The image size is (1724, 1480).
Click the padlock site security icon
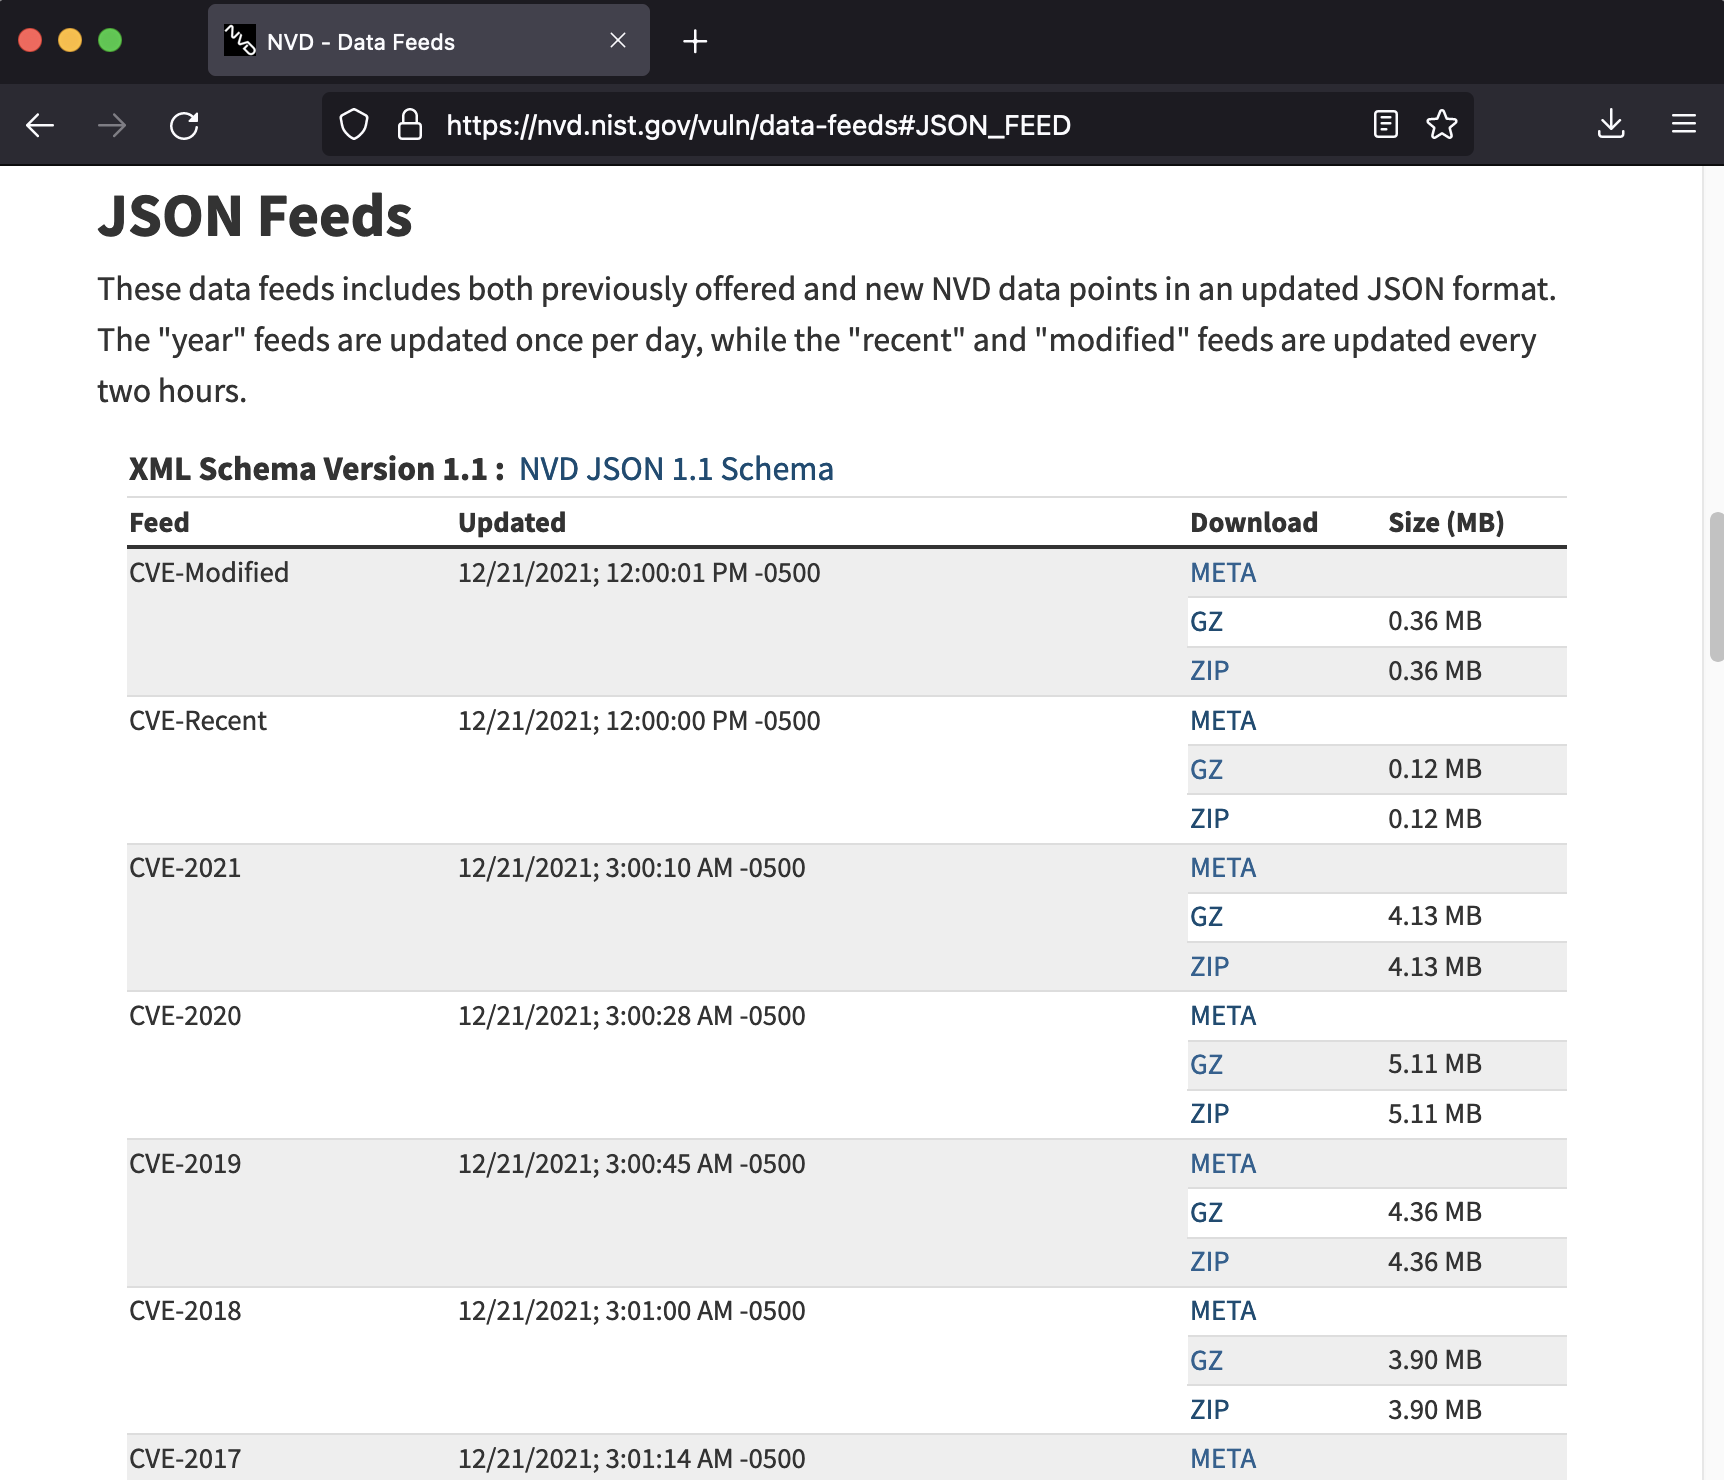click(409, 125)
